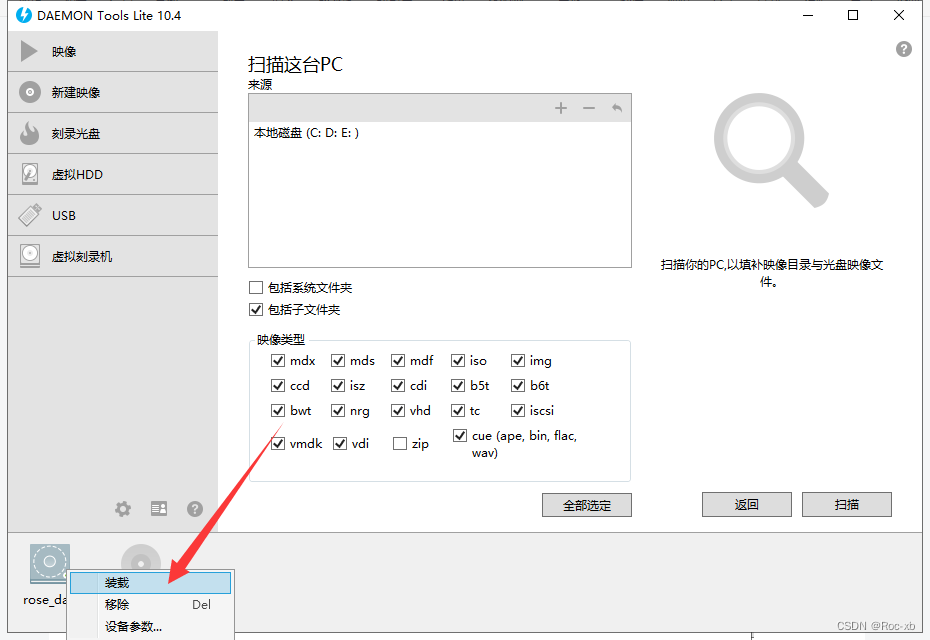Toggle the isz checkbox
The width and height of the screenshot is (930, 640).
338,386
